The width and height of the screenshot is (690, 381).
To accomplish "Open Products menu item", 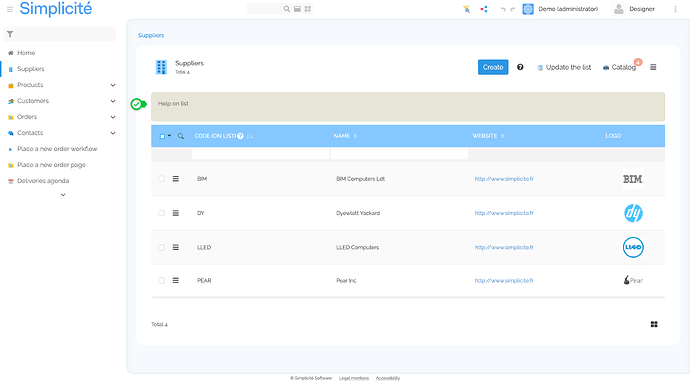I will tap(30, 85).
